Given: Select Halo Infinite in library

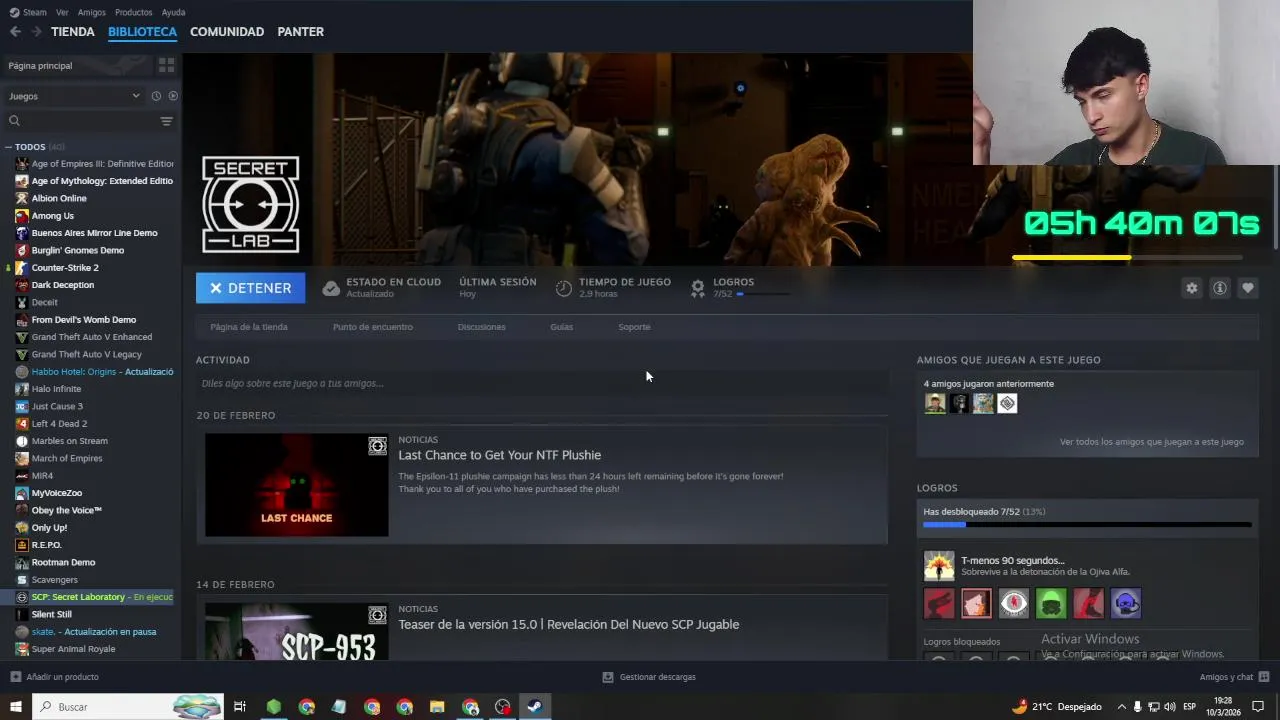Looking at the screenshot, I should pos(56,389).
